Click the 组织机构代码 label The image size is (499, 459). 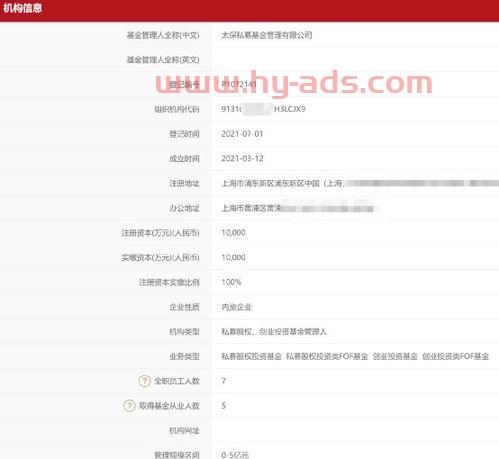pyautogui.click(x=177, y=109)
